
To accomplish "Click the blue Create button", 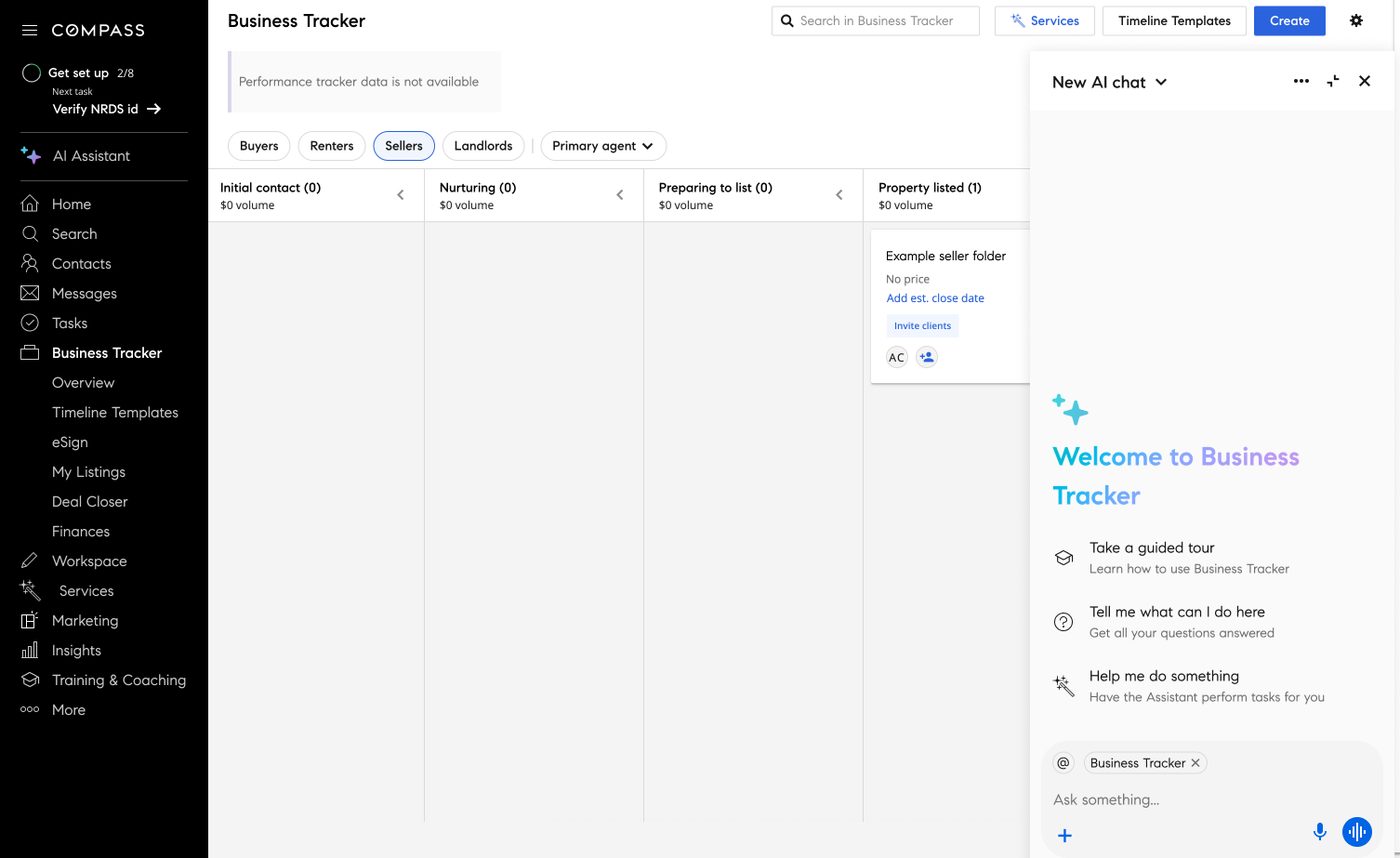I will coord(1289,21).
